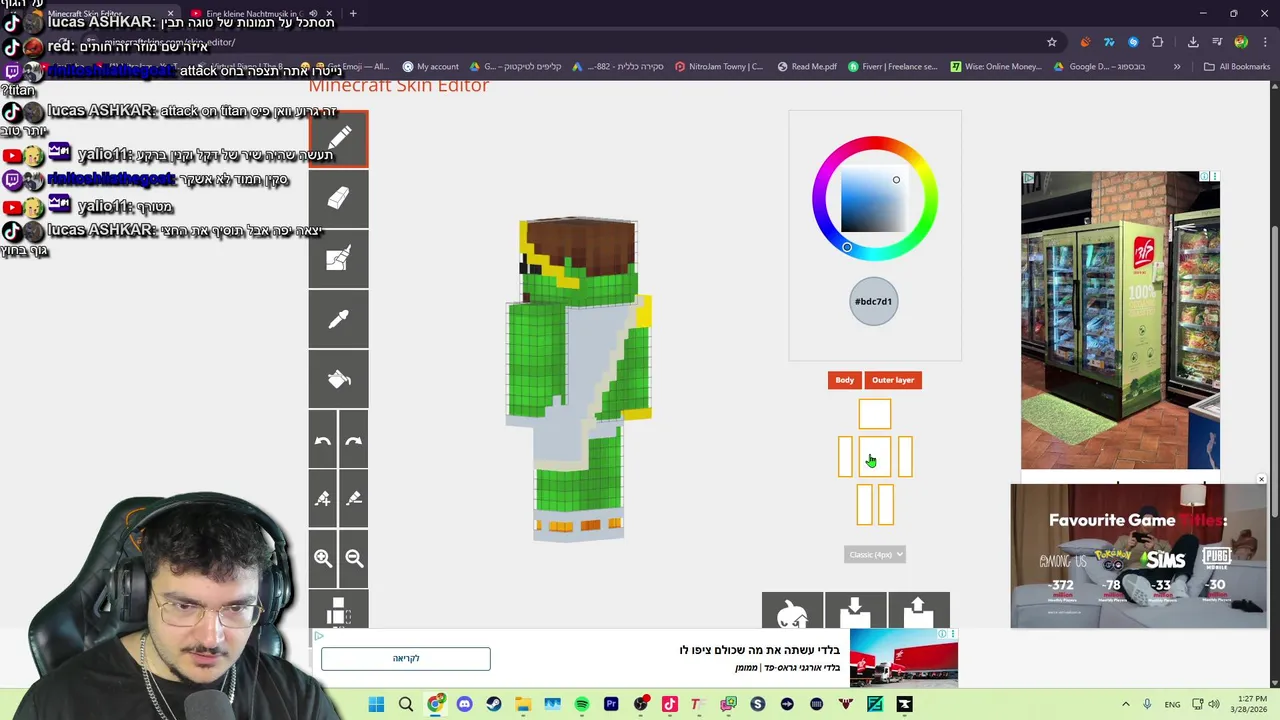1280x720 pixels.
Task: Select the darken color (−) tool
Action: pos(354,498)
